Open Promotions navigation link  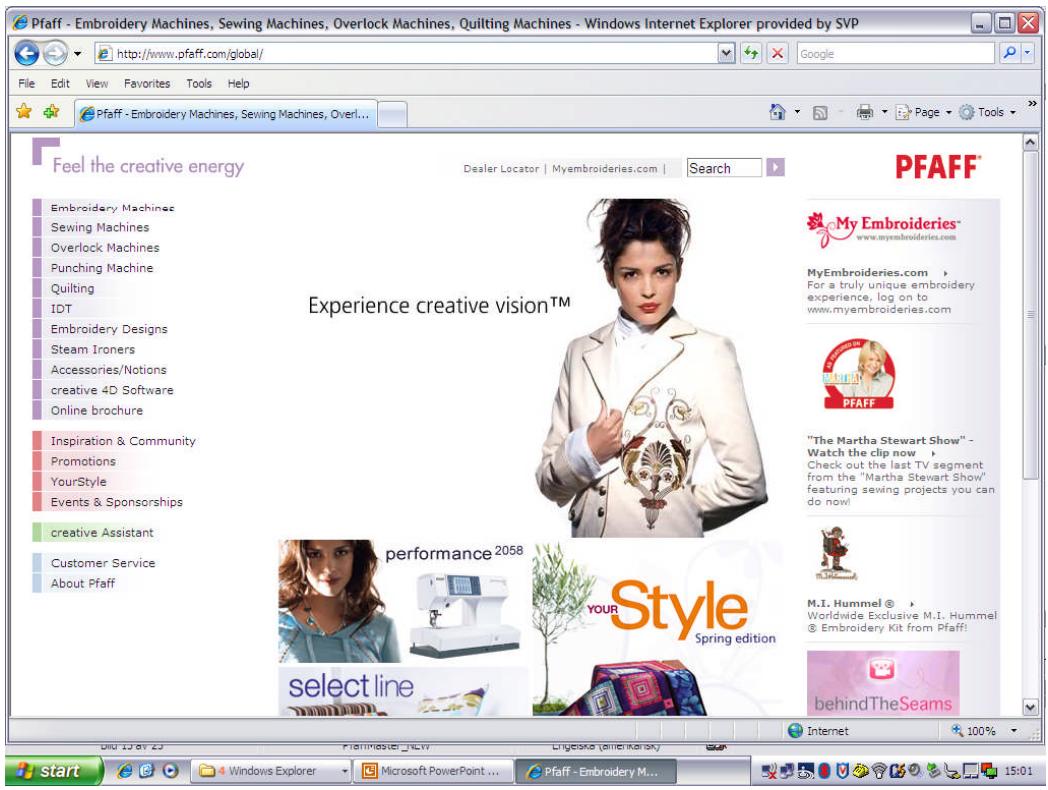point(83,461)
